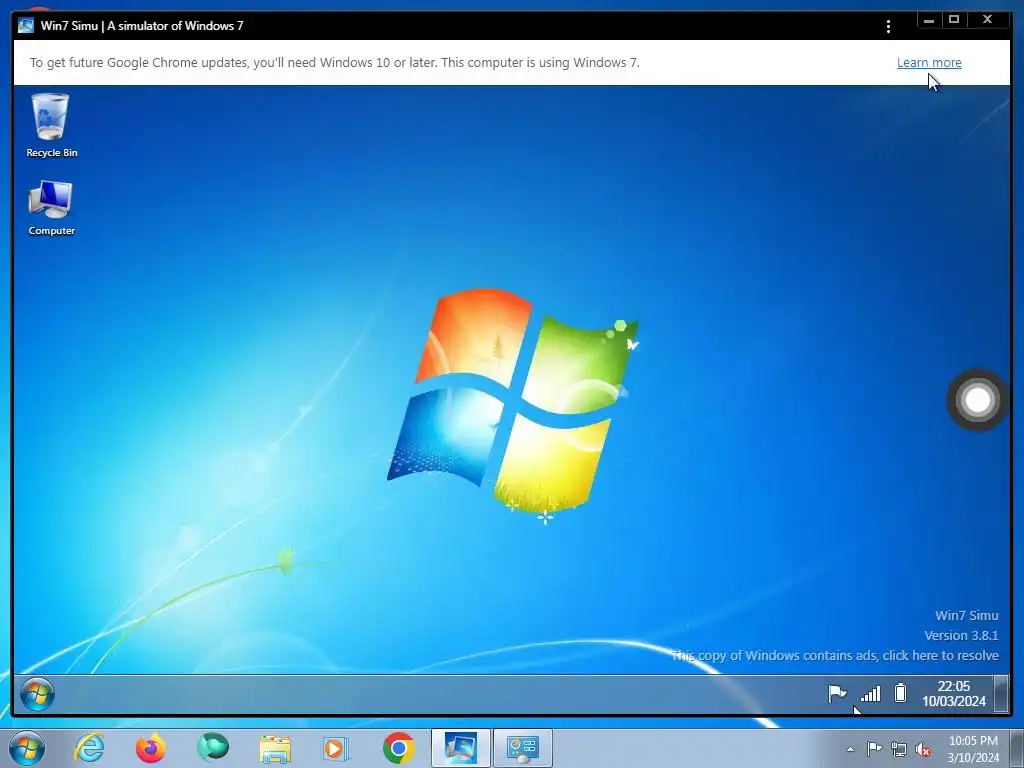
Task: Open the Win7 Simu three-dot menu
Action: (x=888, y=26)
